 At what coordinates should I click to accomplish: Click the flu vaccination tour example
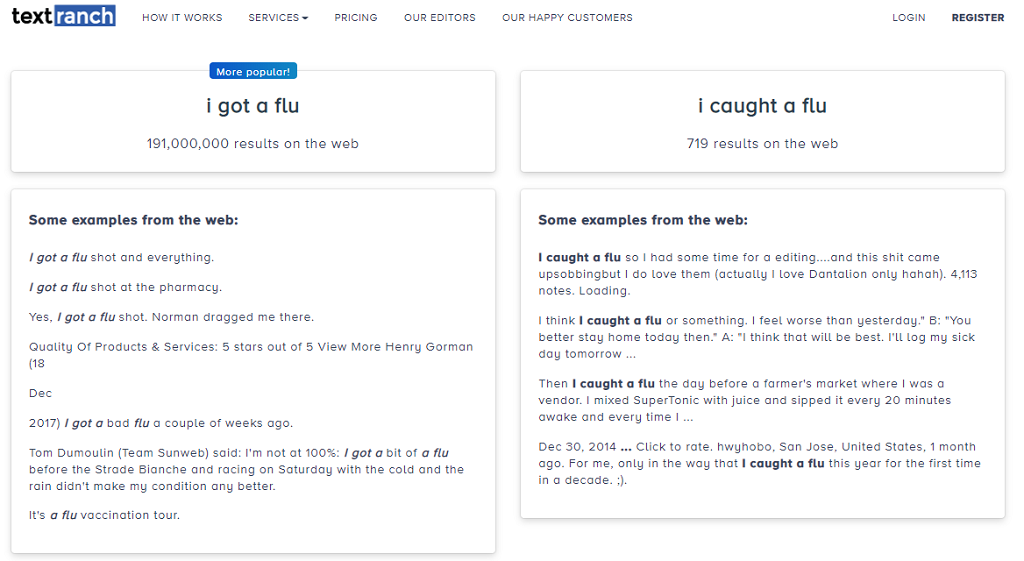(104, 515)
